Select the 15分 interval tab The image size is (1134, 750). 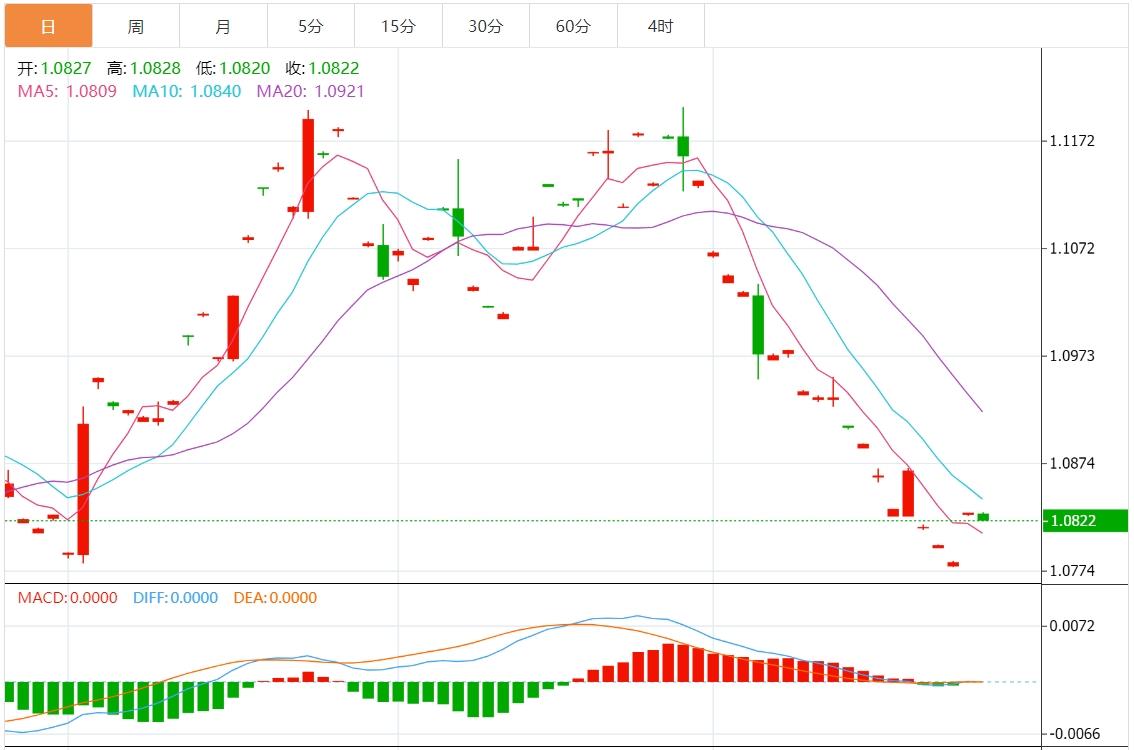398,26
